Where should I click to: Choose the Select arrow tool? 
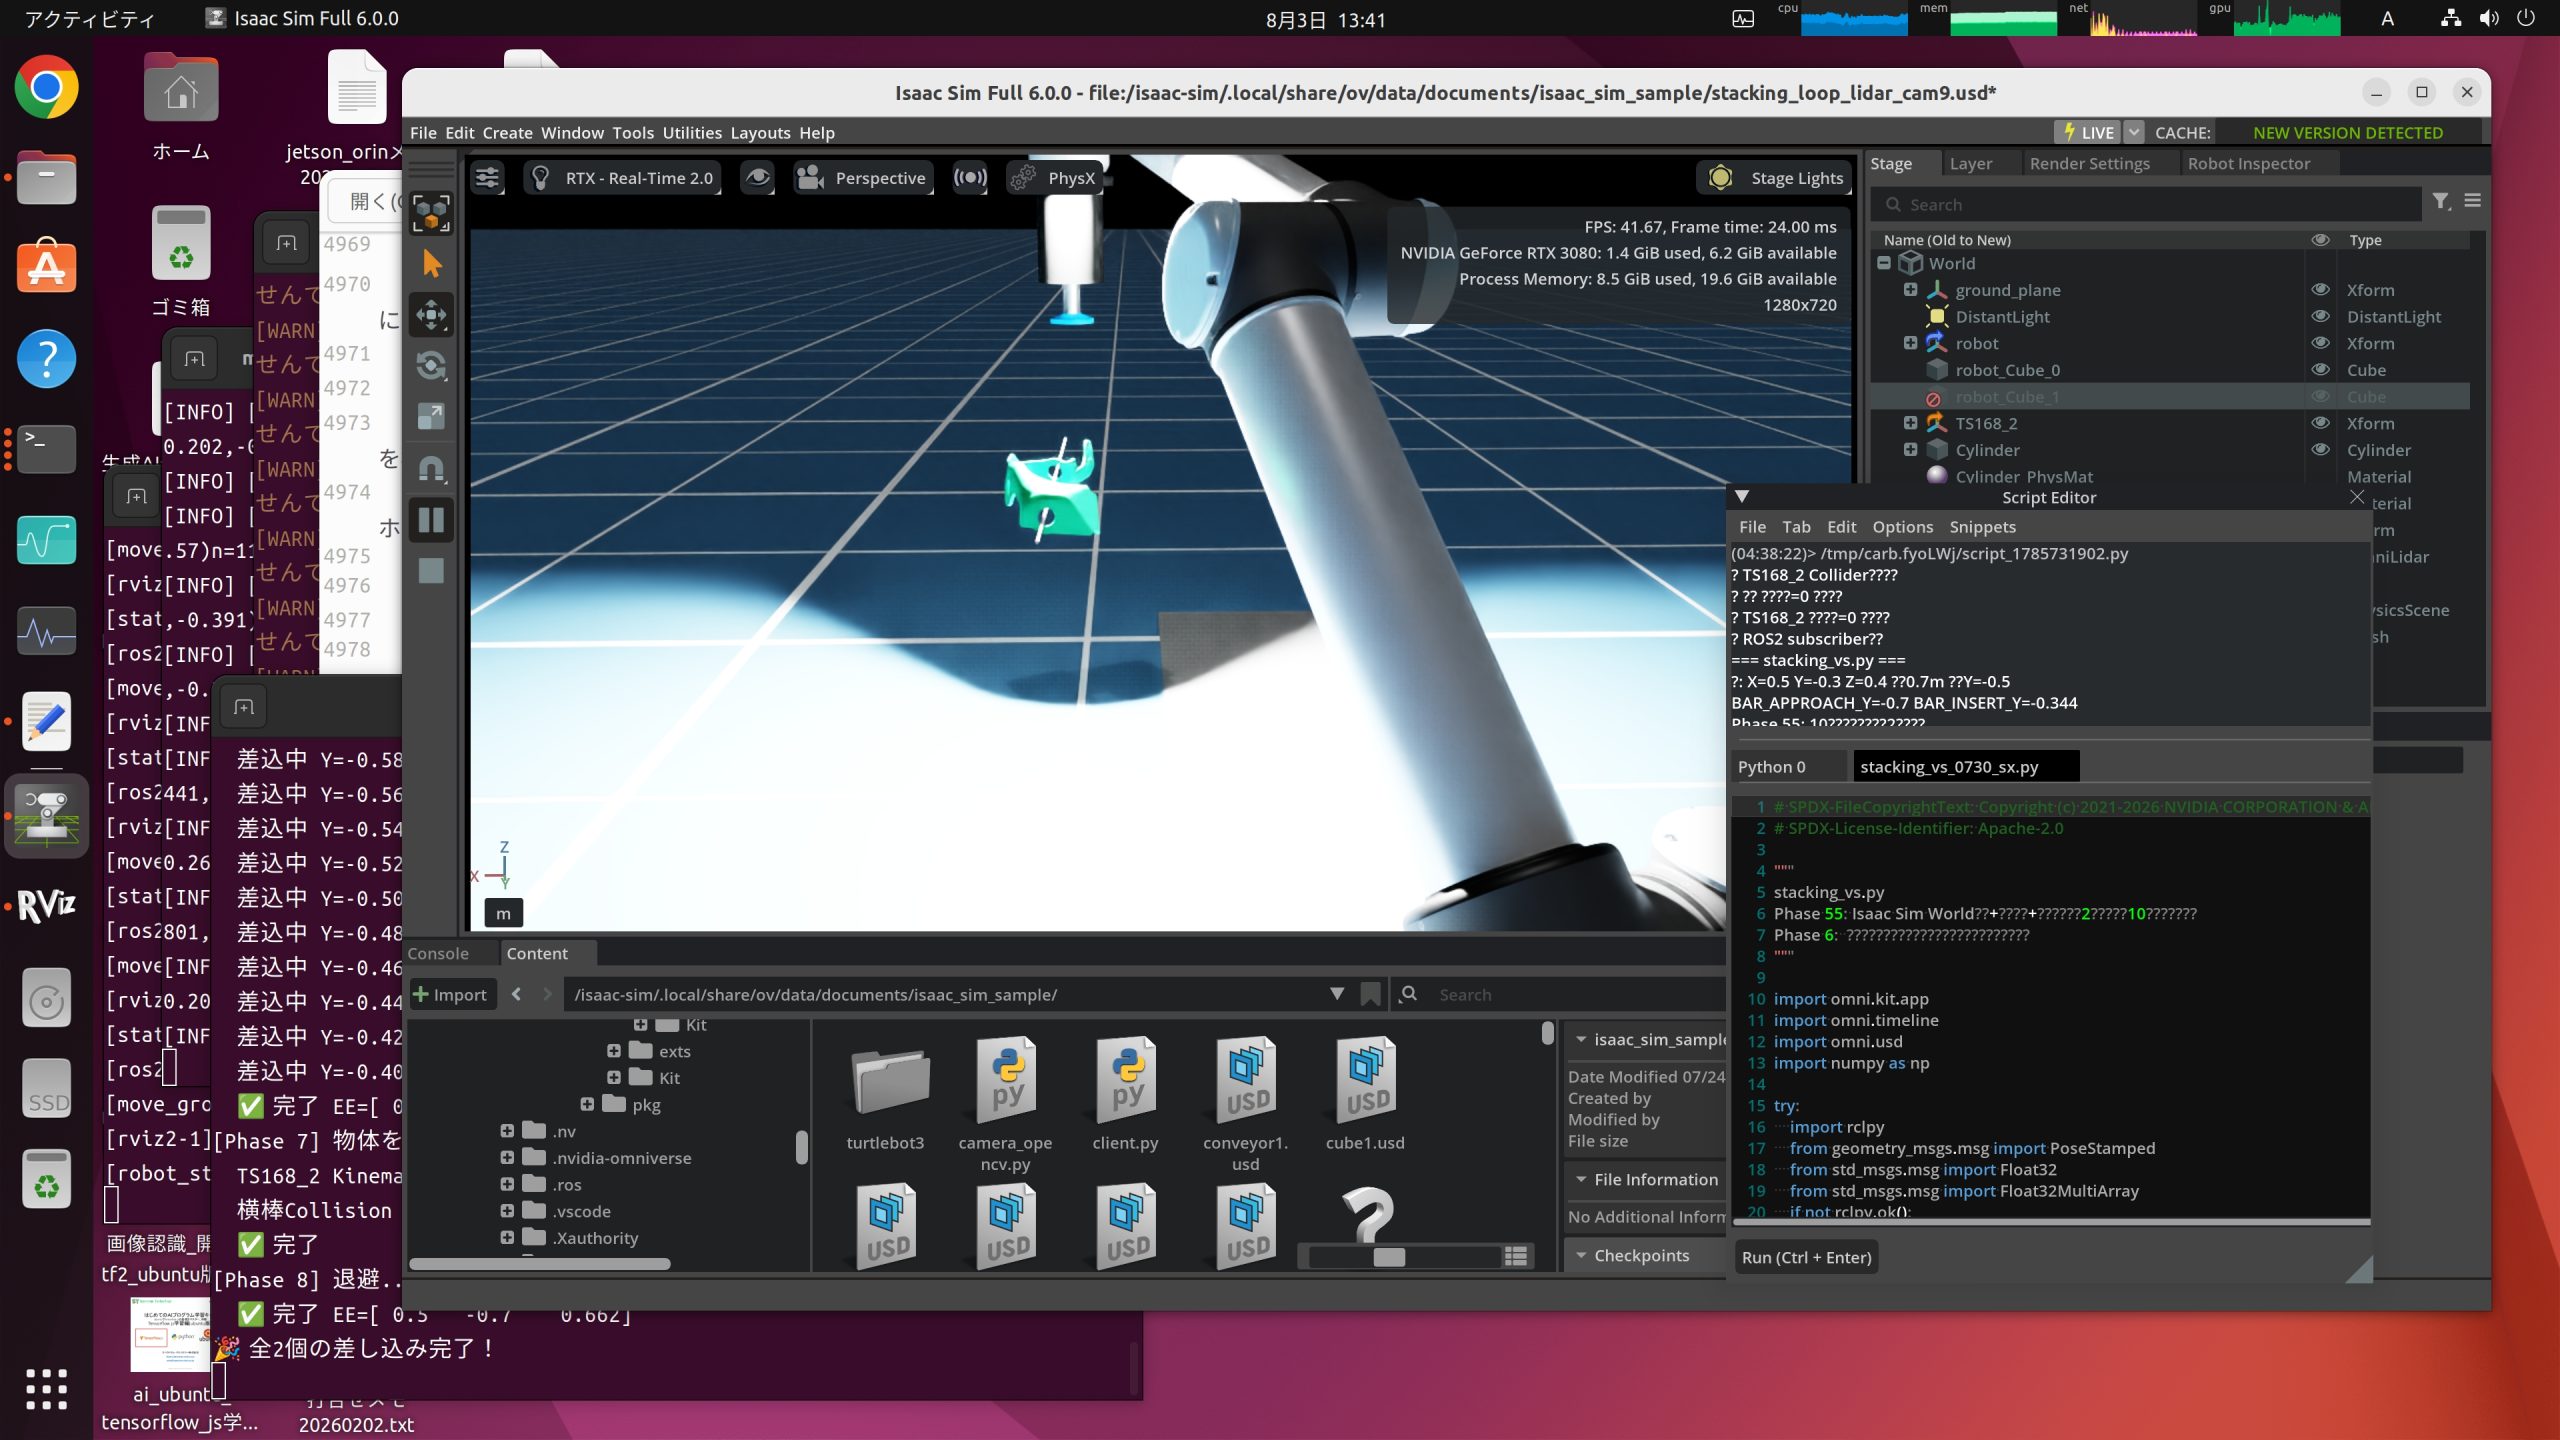431,264
